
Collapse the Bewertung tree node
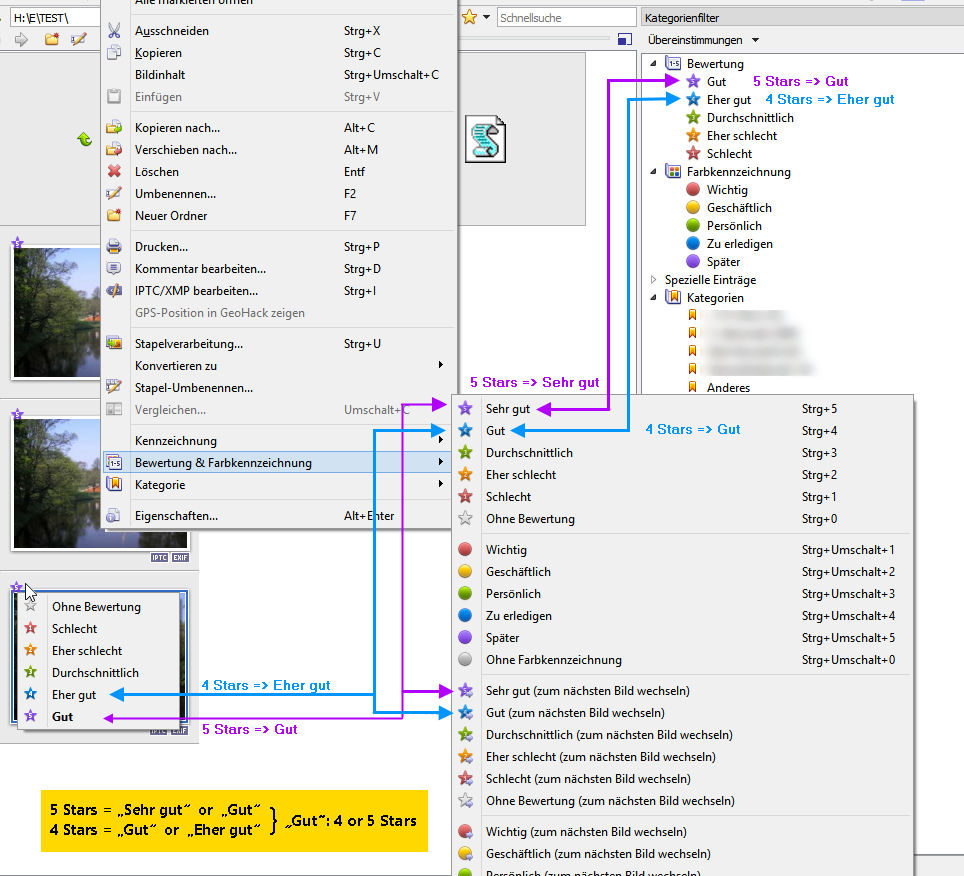pyautogui.click(x=654, y=63)
